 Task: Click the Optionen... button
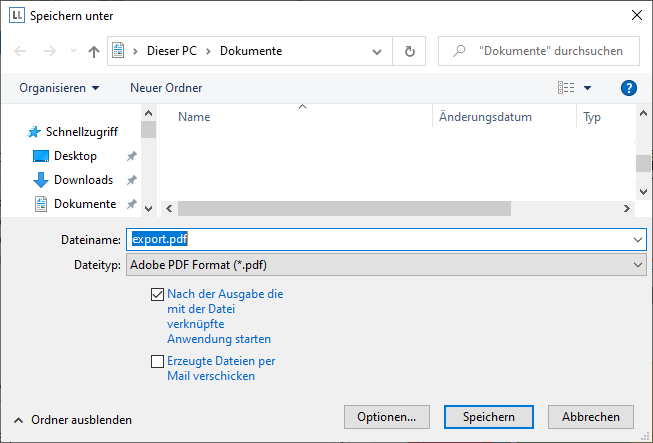click(x=386, y=416)
